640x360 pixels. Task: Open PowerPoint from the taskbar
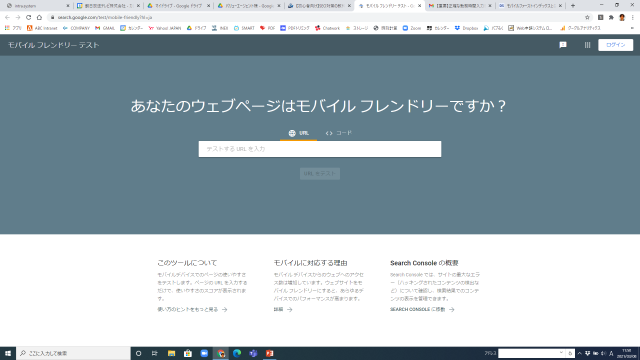269,353
